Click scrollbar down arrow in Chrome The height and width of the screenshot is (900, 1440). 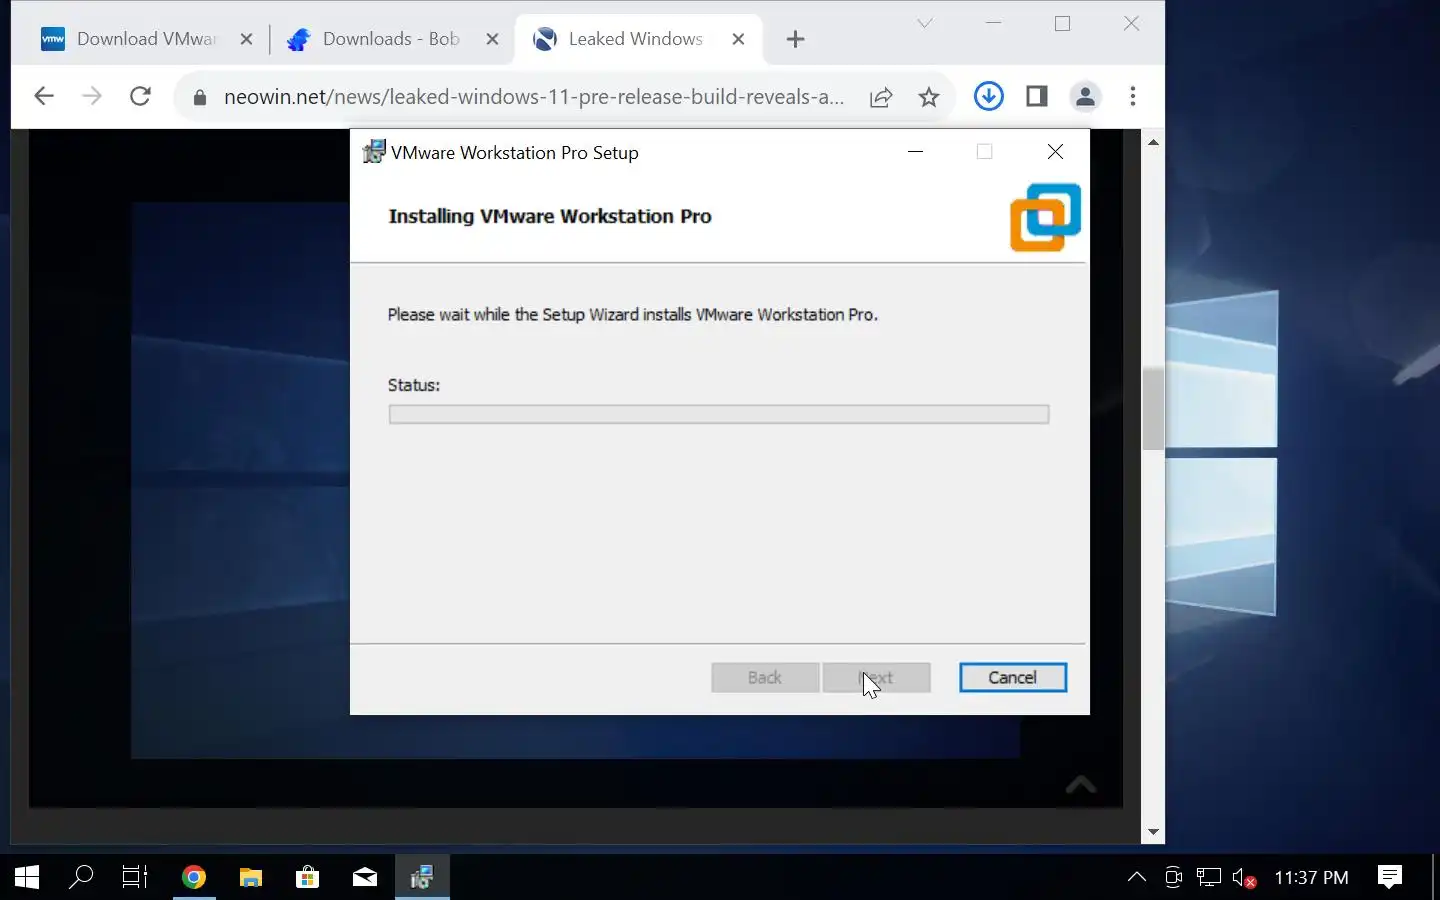click(1153, 832)
